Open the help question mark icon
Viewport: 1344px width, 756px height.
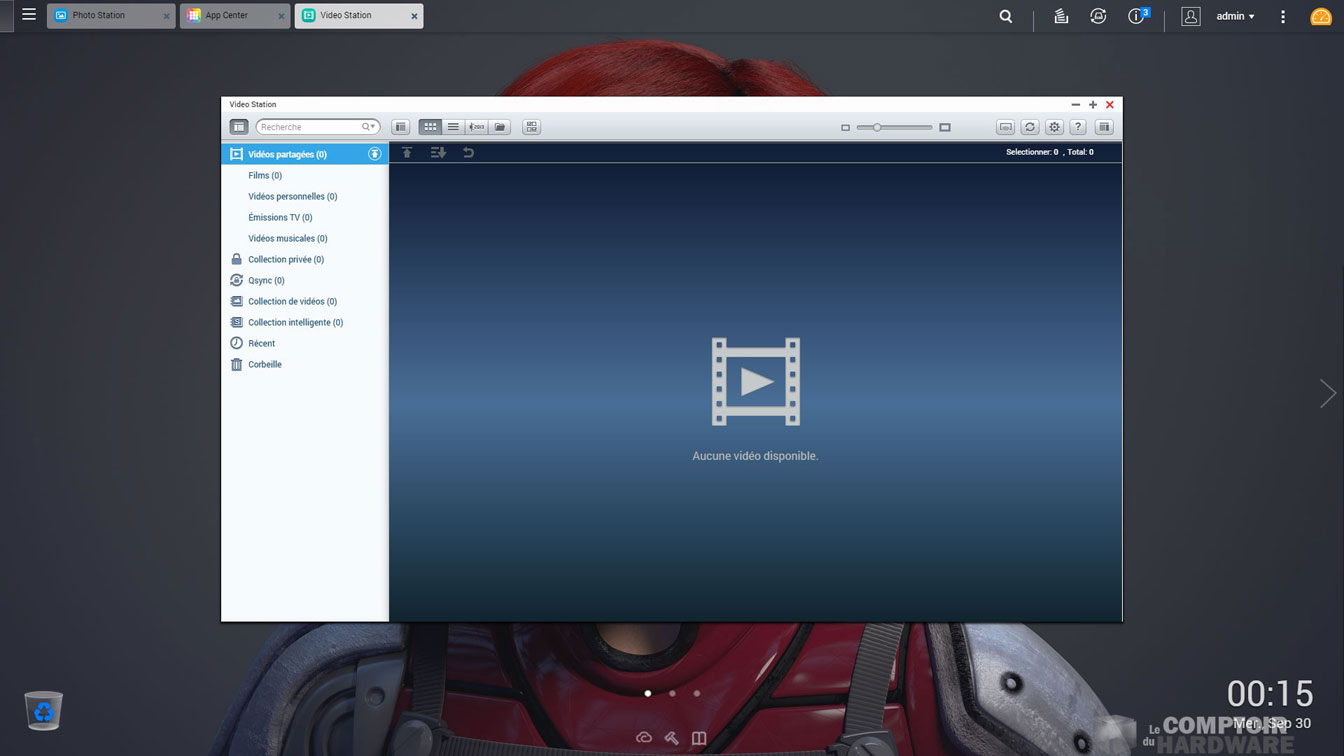coord(1078,127)
